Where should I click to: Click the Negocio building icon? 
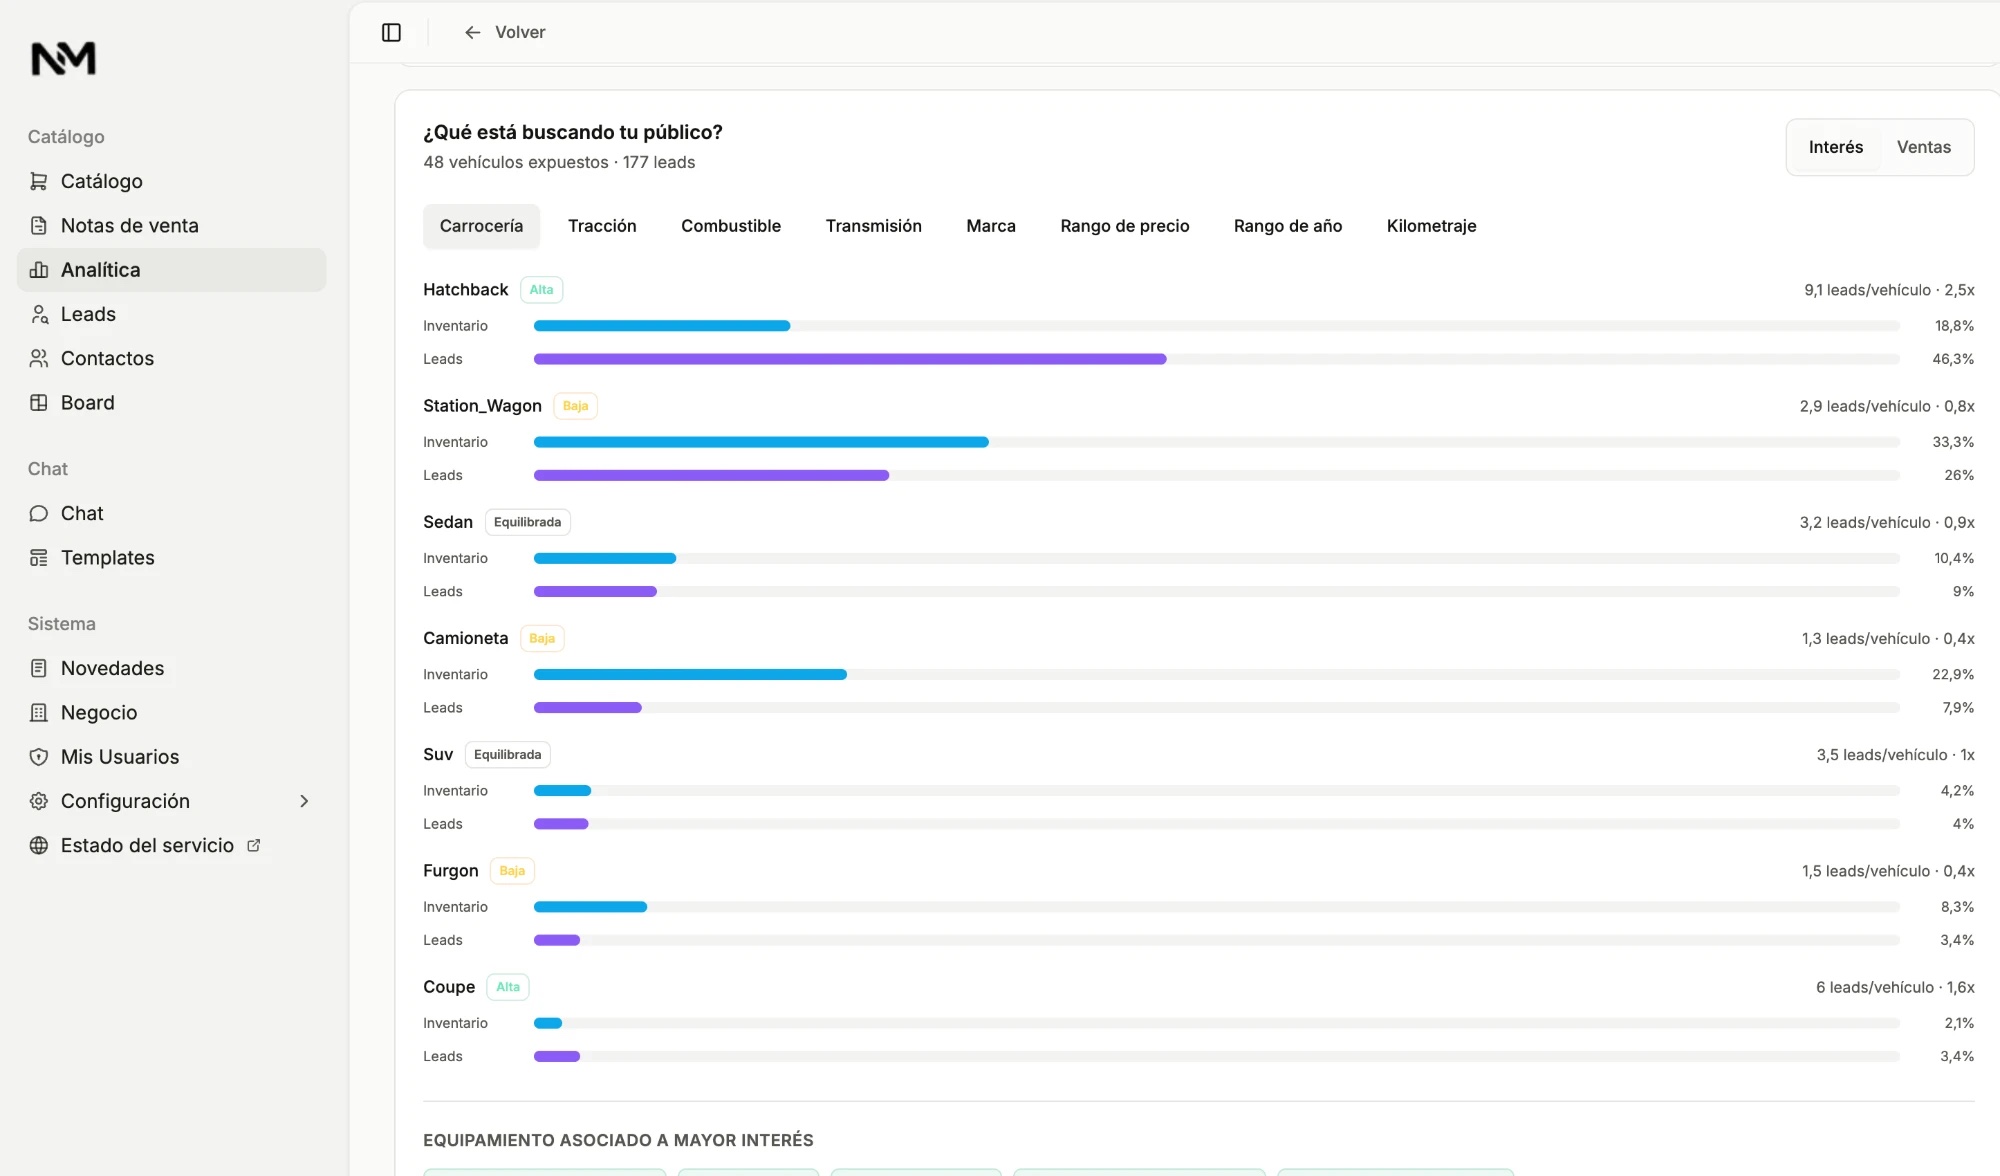coord(39,712)
